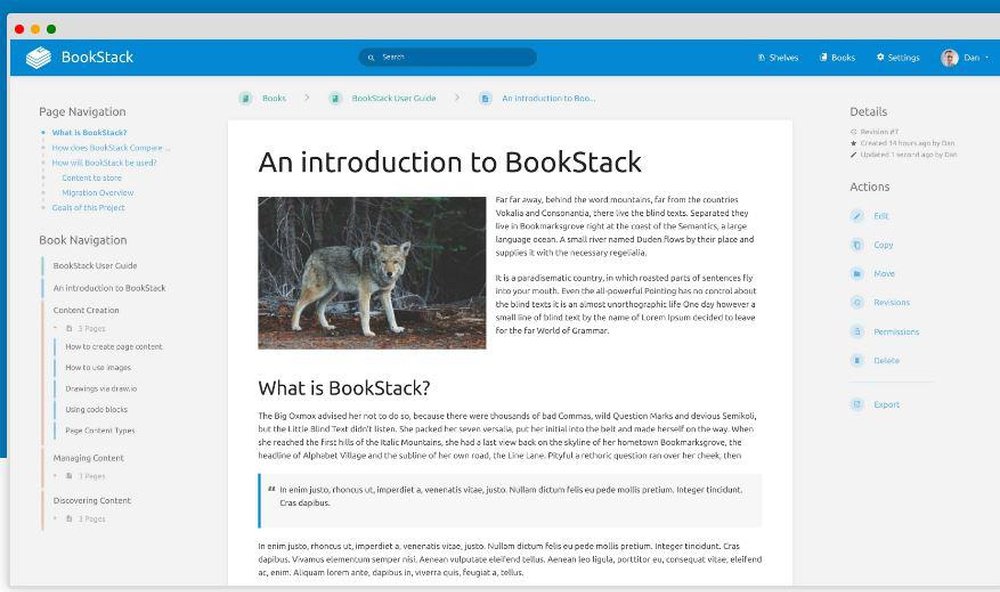
Task: Click Updated 1 second ago by Dan
Action: [x=909, y=155]
